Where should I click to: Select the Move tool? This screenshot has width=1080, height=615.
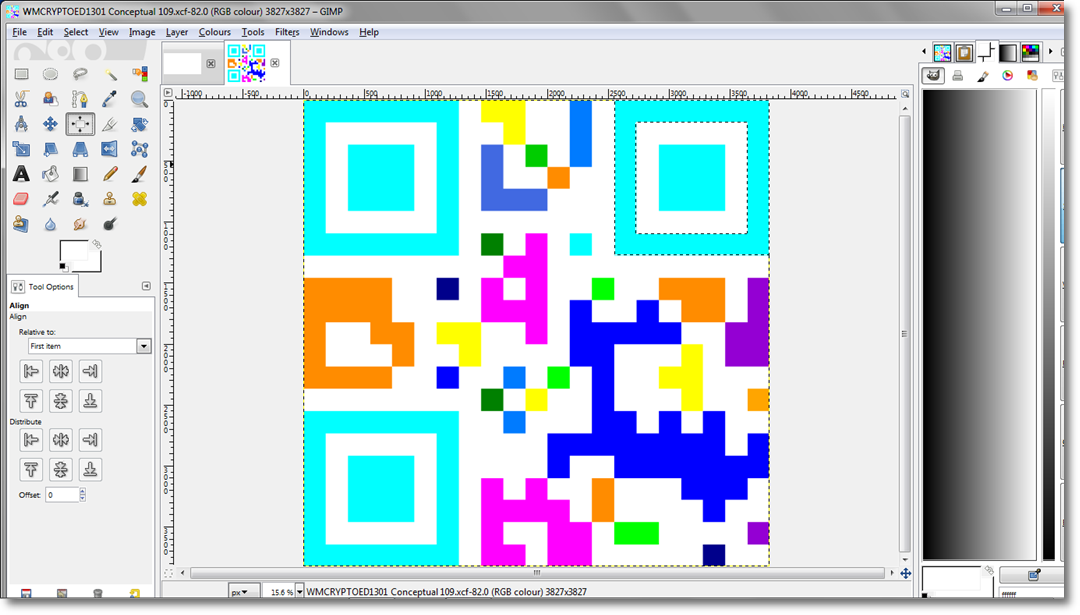tap(50, 124)
